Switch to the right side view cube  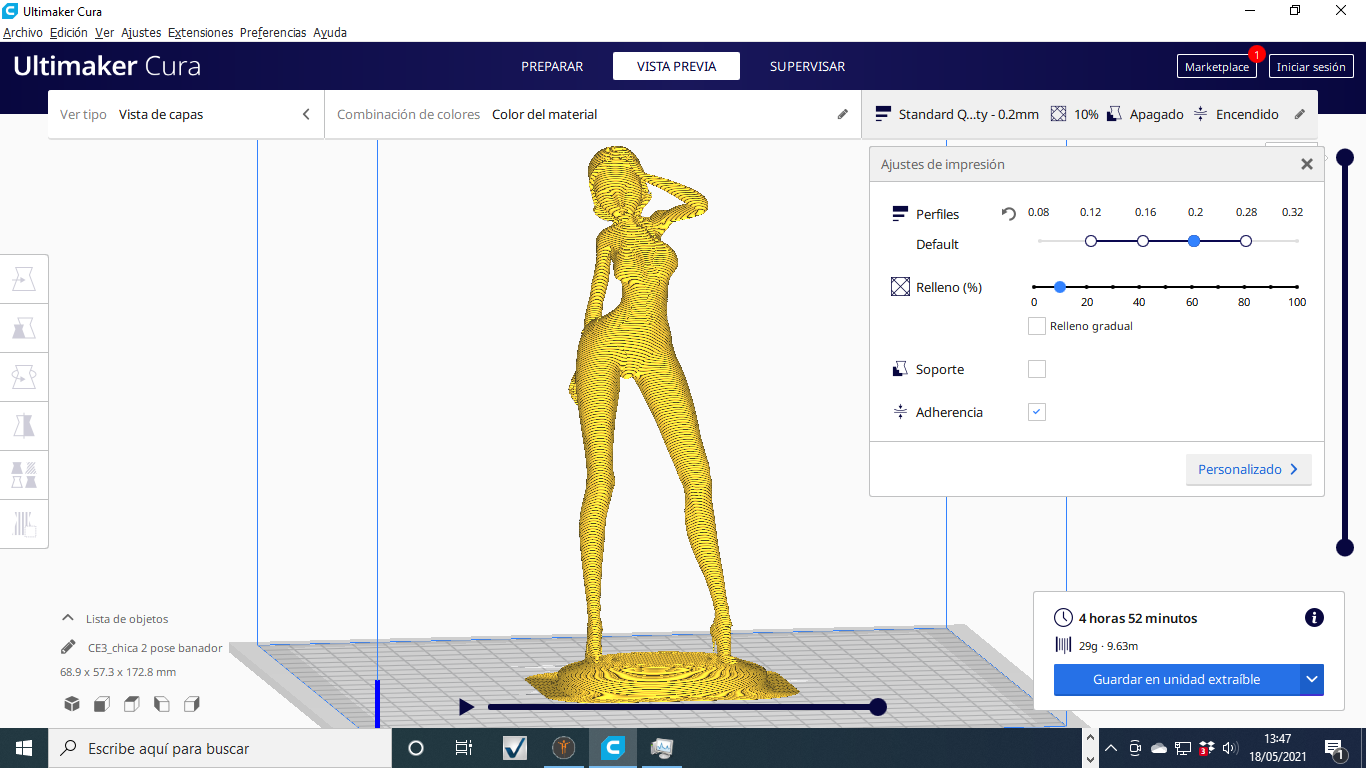[192, 704]
